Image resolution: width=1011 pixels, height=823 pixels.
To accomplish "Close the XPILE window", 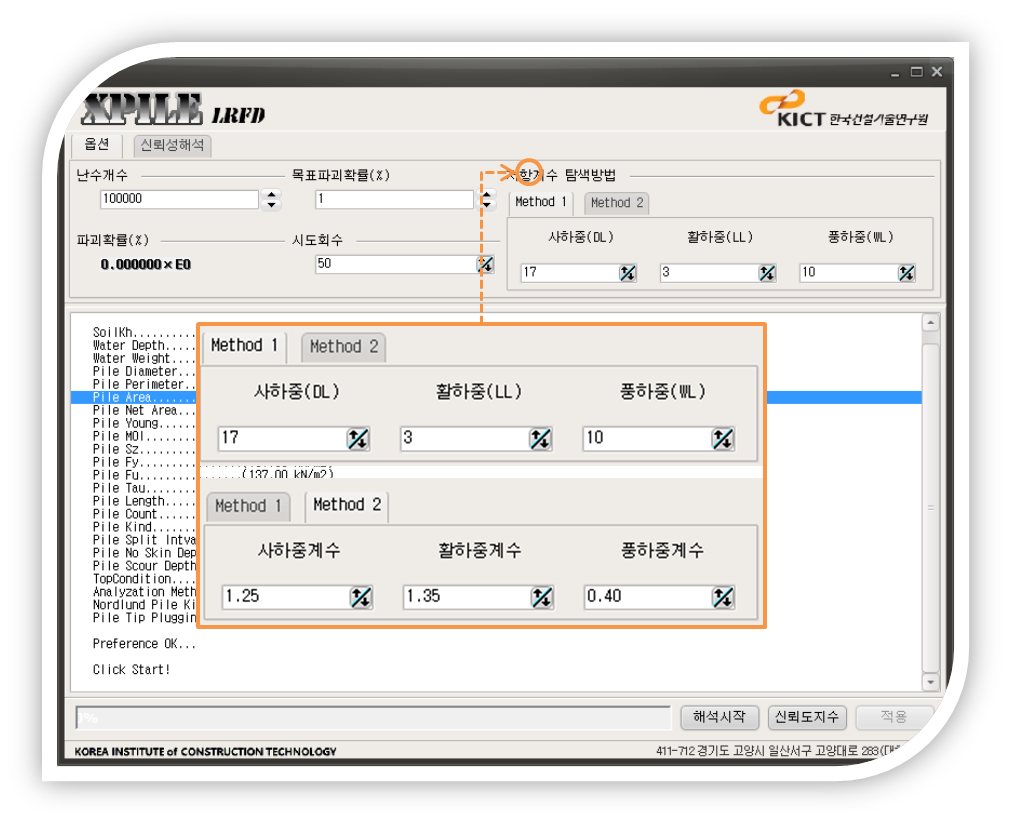I will pyautogui.click(x=937, y=72).
